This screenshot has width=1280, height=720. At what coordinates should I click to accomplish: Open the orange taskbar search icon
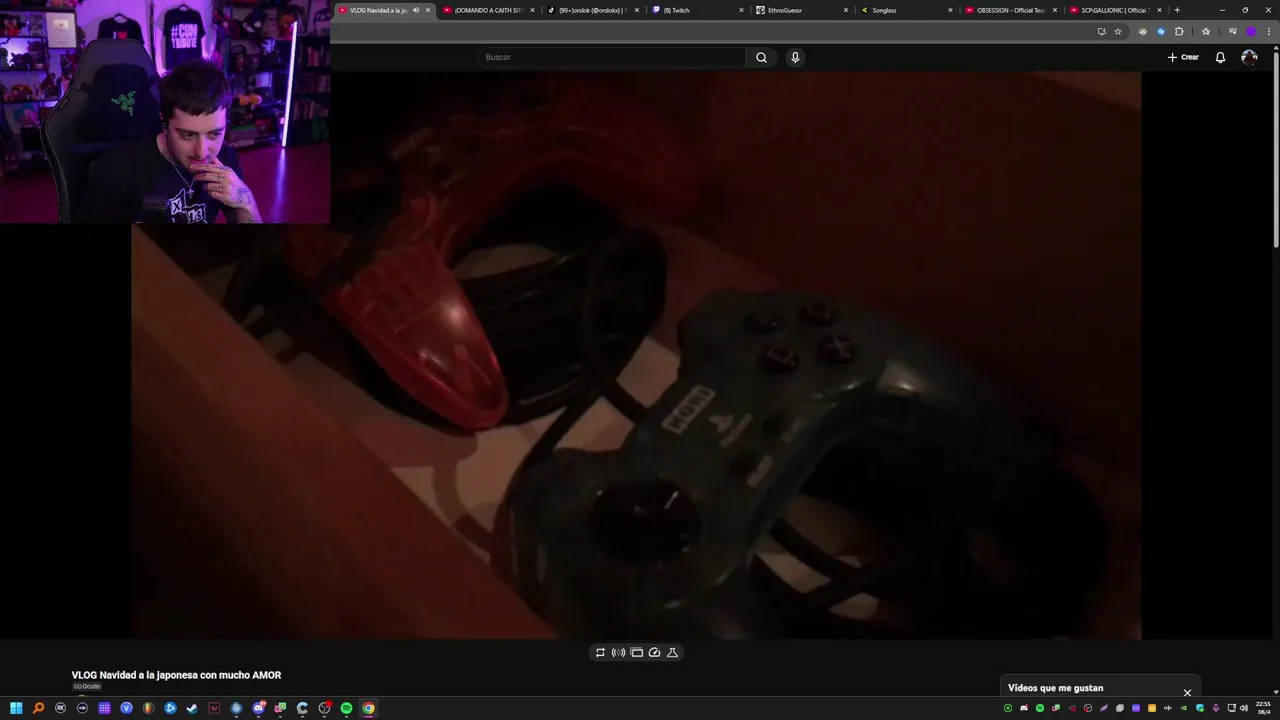38,708
